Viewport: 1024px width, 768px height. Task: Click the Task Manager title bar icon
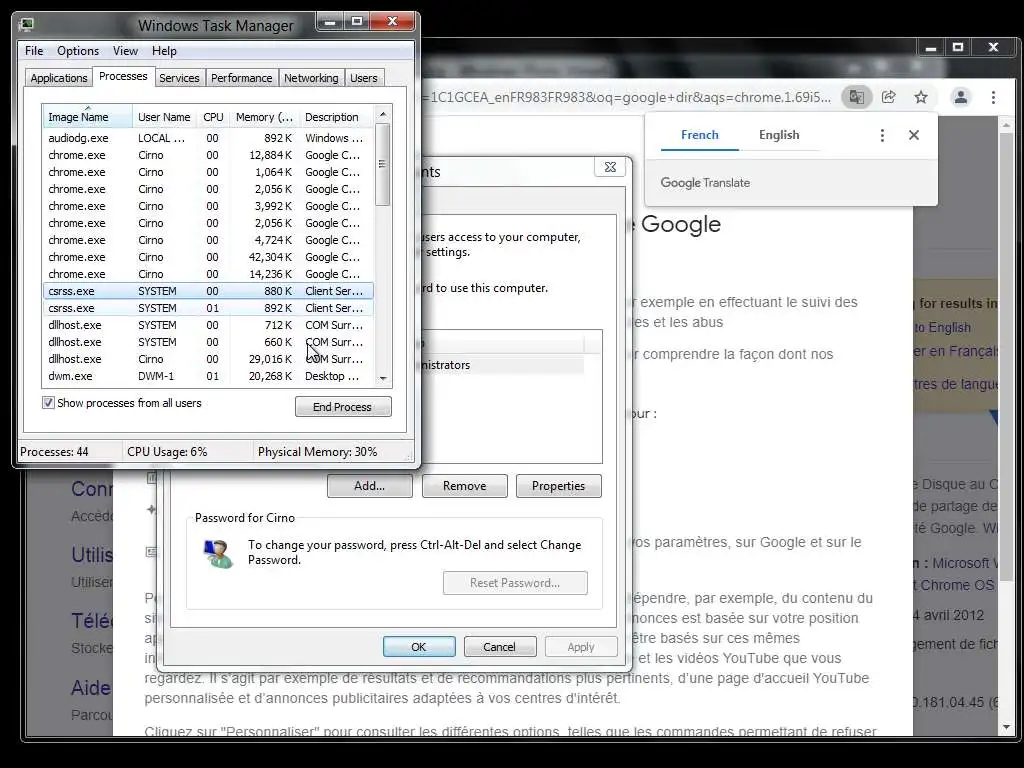pos(26,25)
